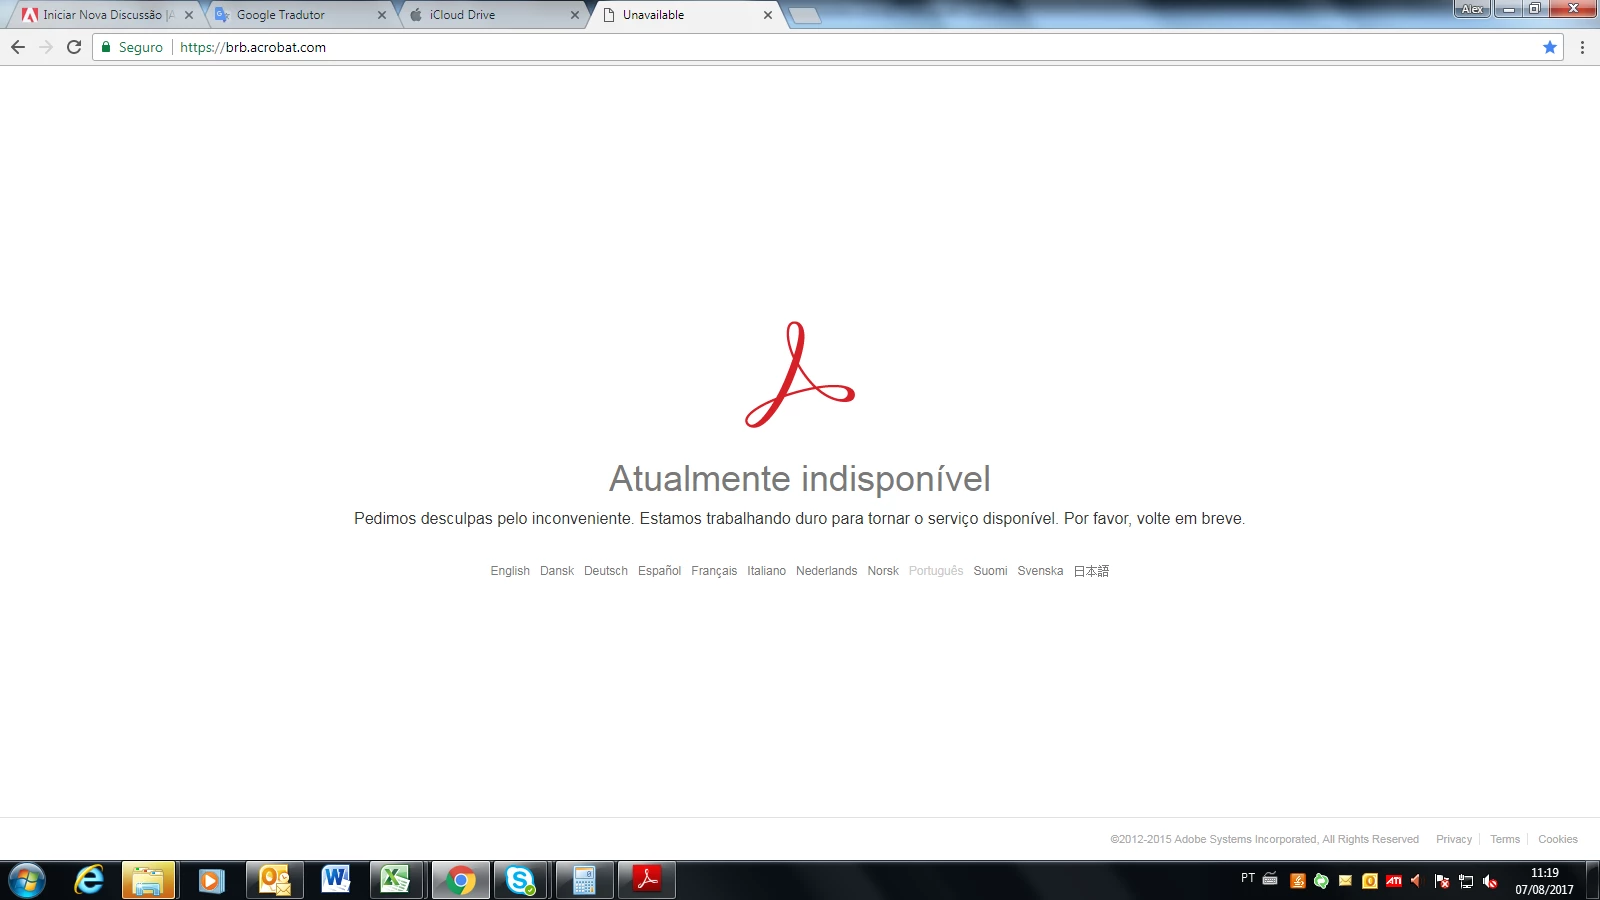Screen dimensions: 1600x900
Task: Open Windows Explorer from the taskbar
Action: [148, 880]
